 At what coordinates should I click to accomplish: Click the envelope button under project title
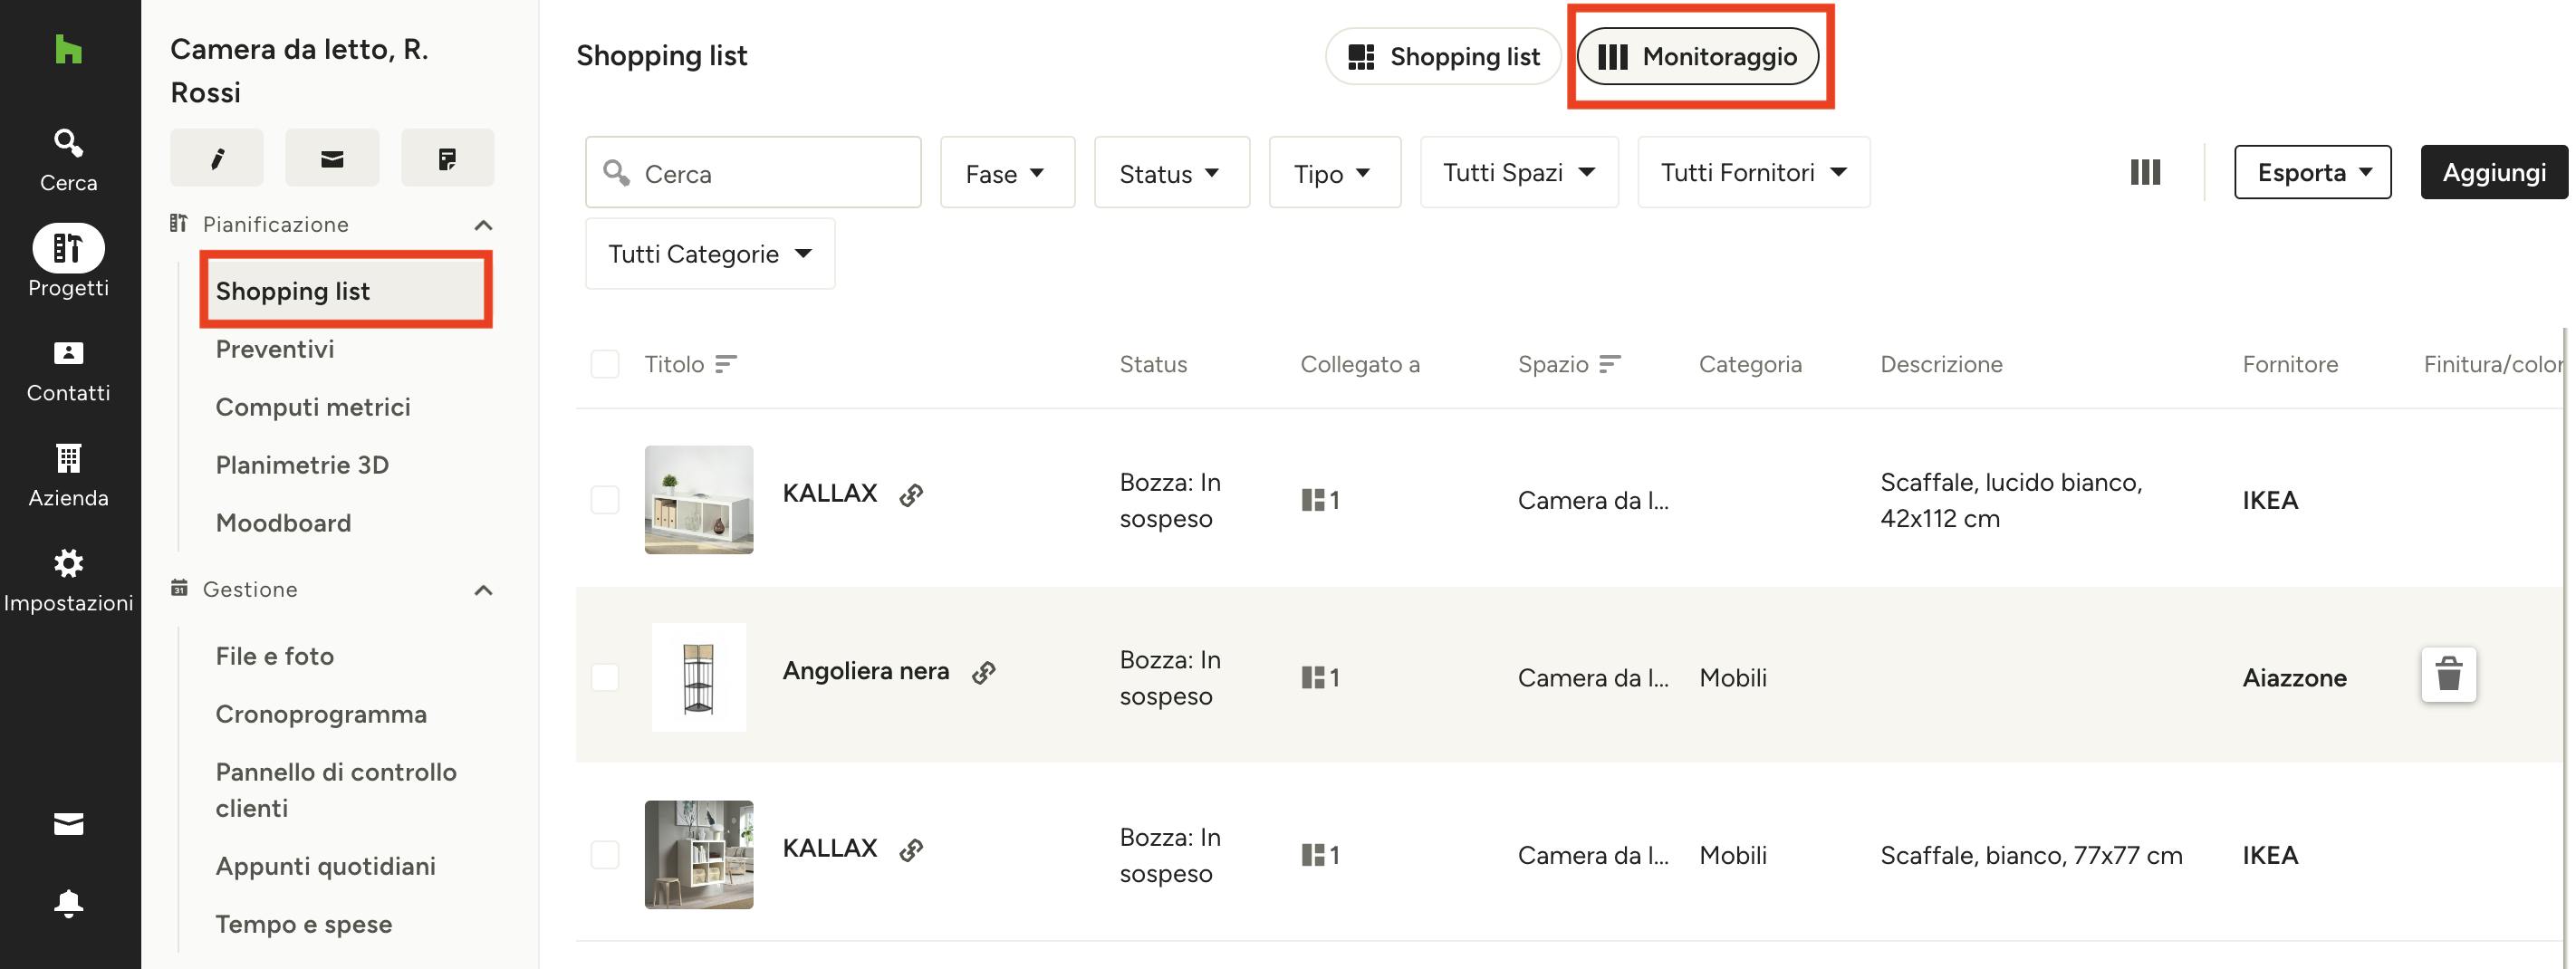332,158
